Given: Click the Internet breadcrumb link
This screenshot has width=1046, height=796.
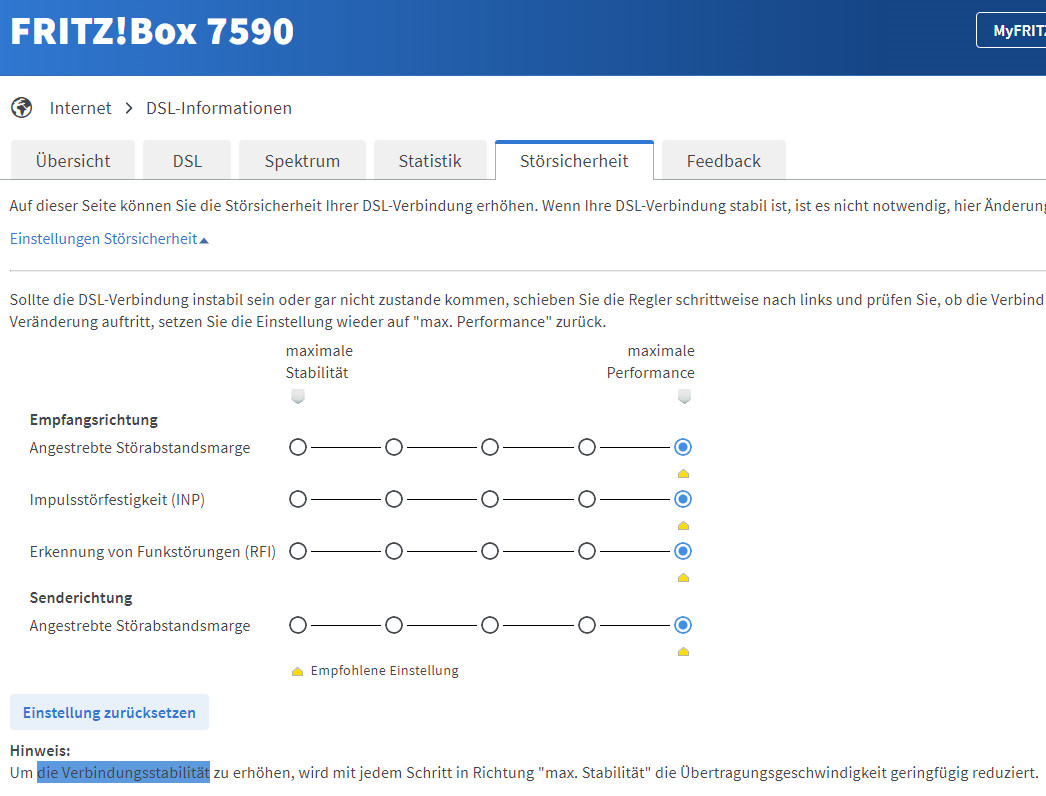Looking at the screenshot, I should [80, 108].
